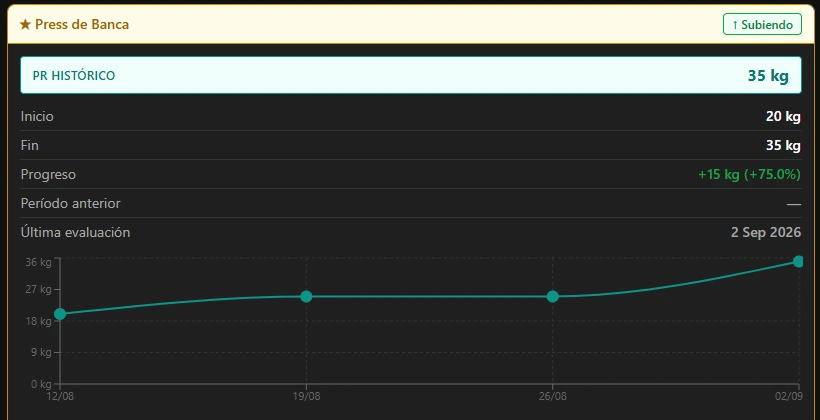Image resolution: width=820 pixels, height=420 pixels.
Task: Click the star icon beside Press de Banca
Action: [x=25, y=25]
